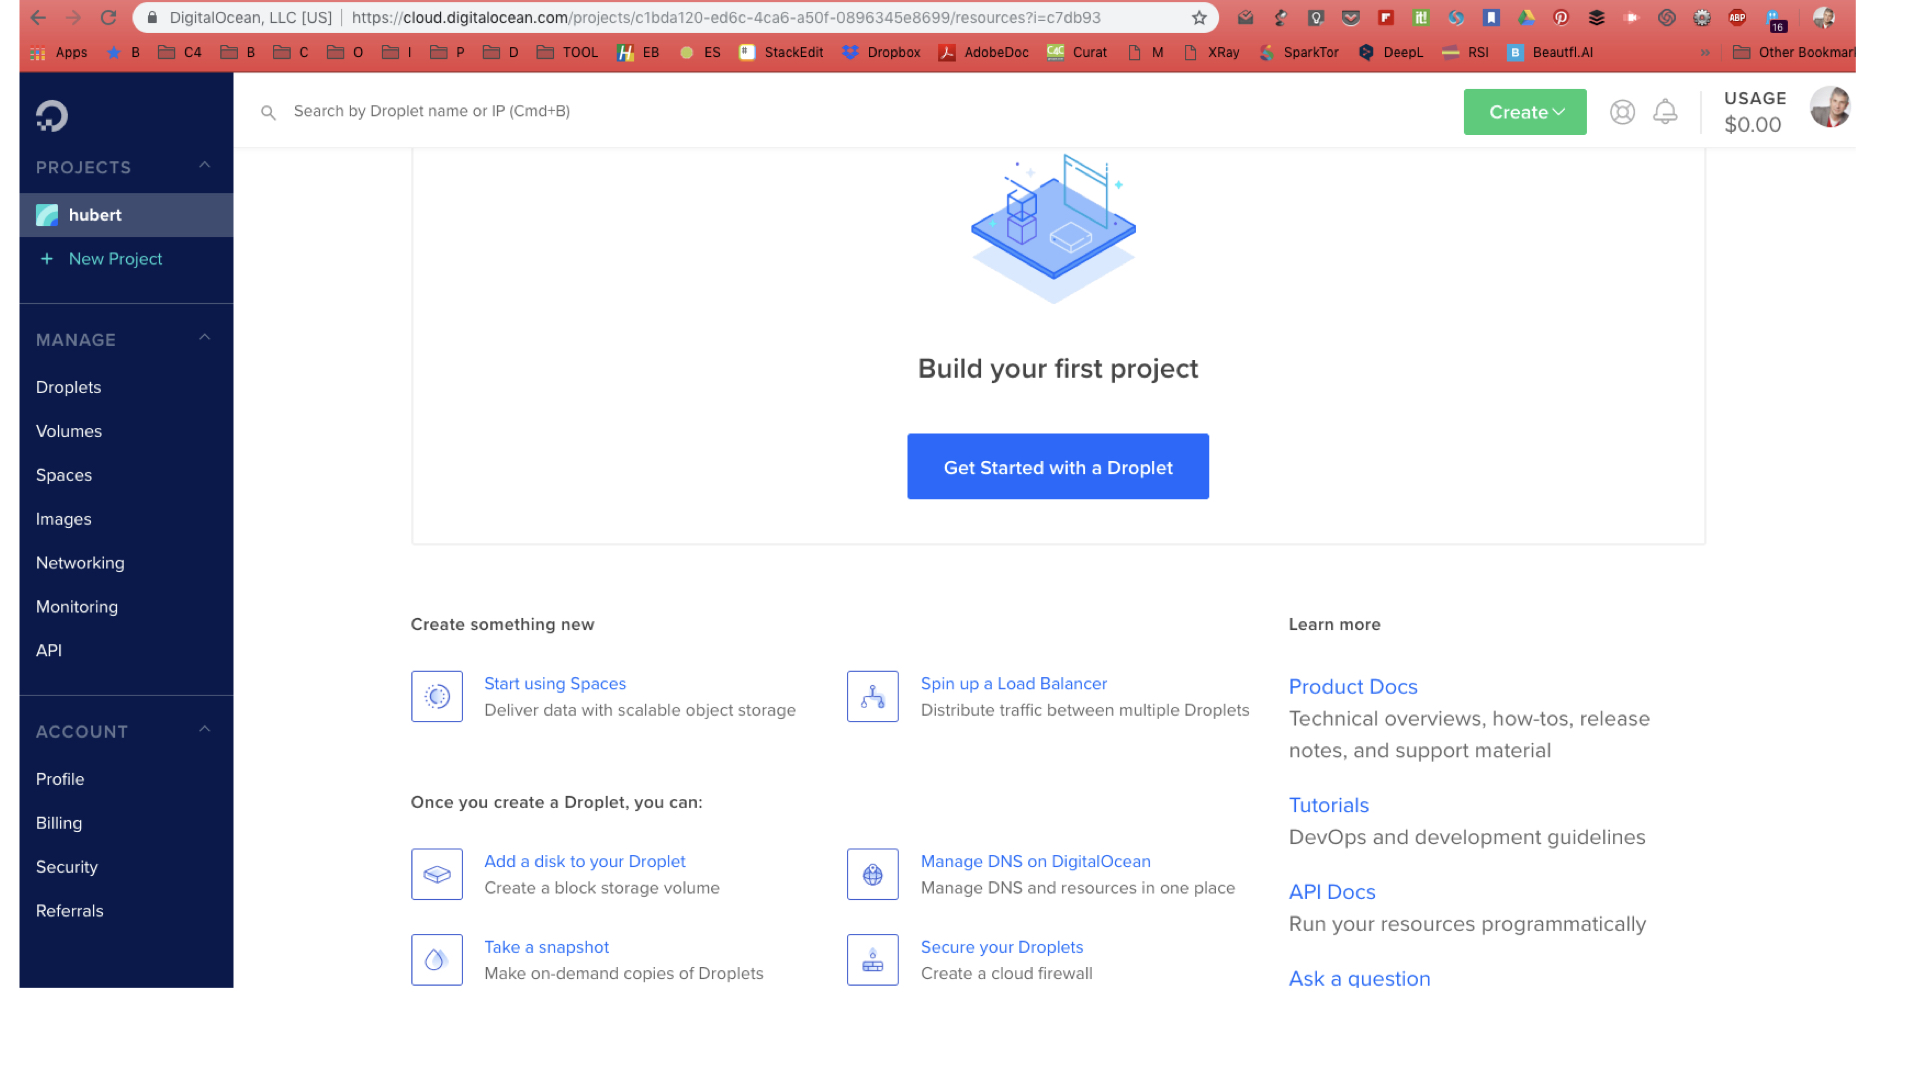Open Networking in the sidebar
The width and height of the screenshot is (1920, 1080).
80,563
